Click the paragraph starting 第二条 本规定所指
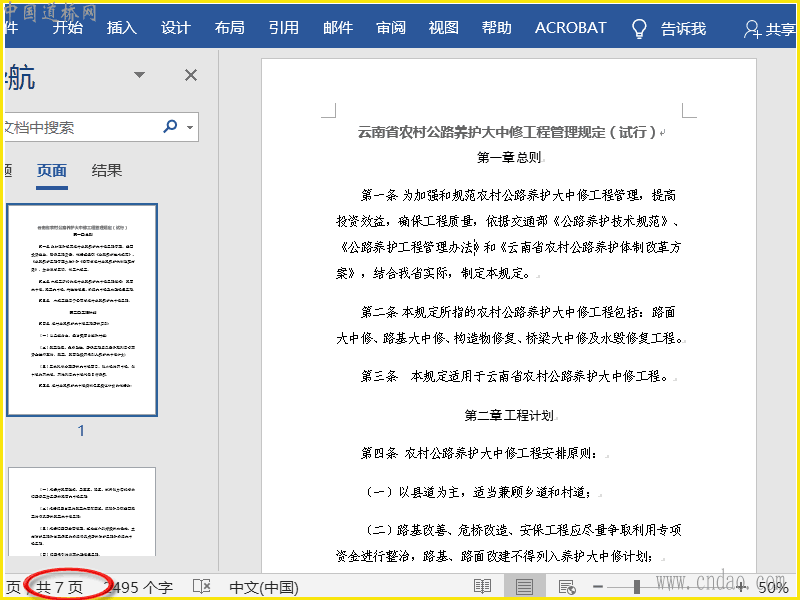 (509, 325)
